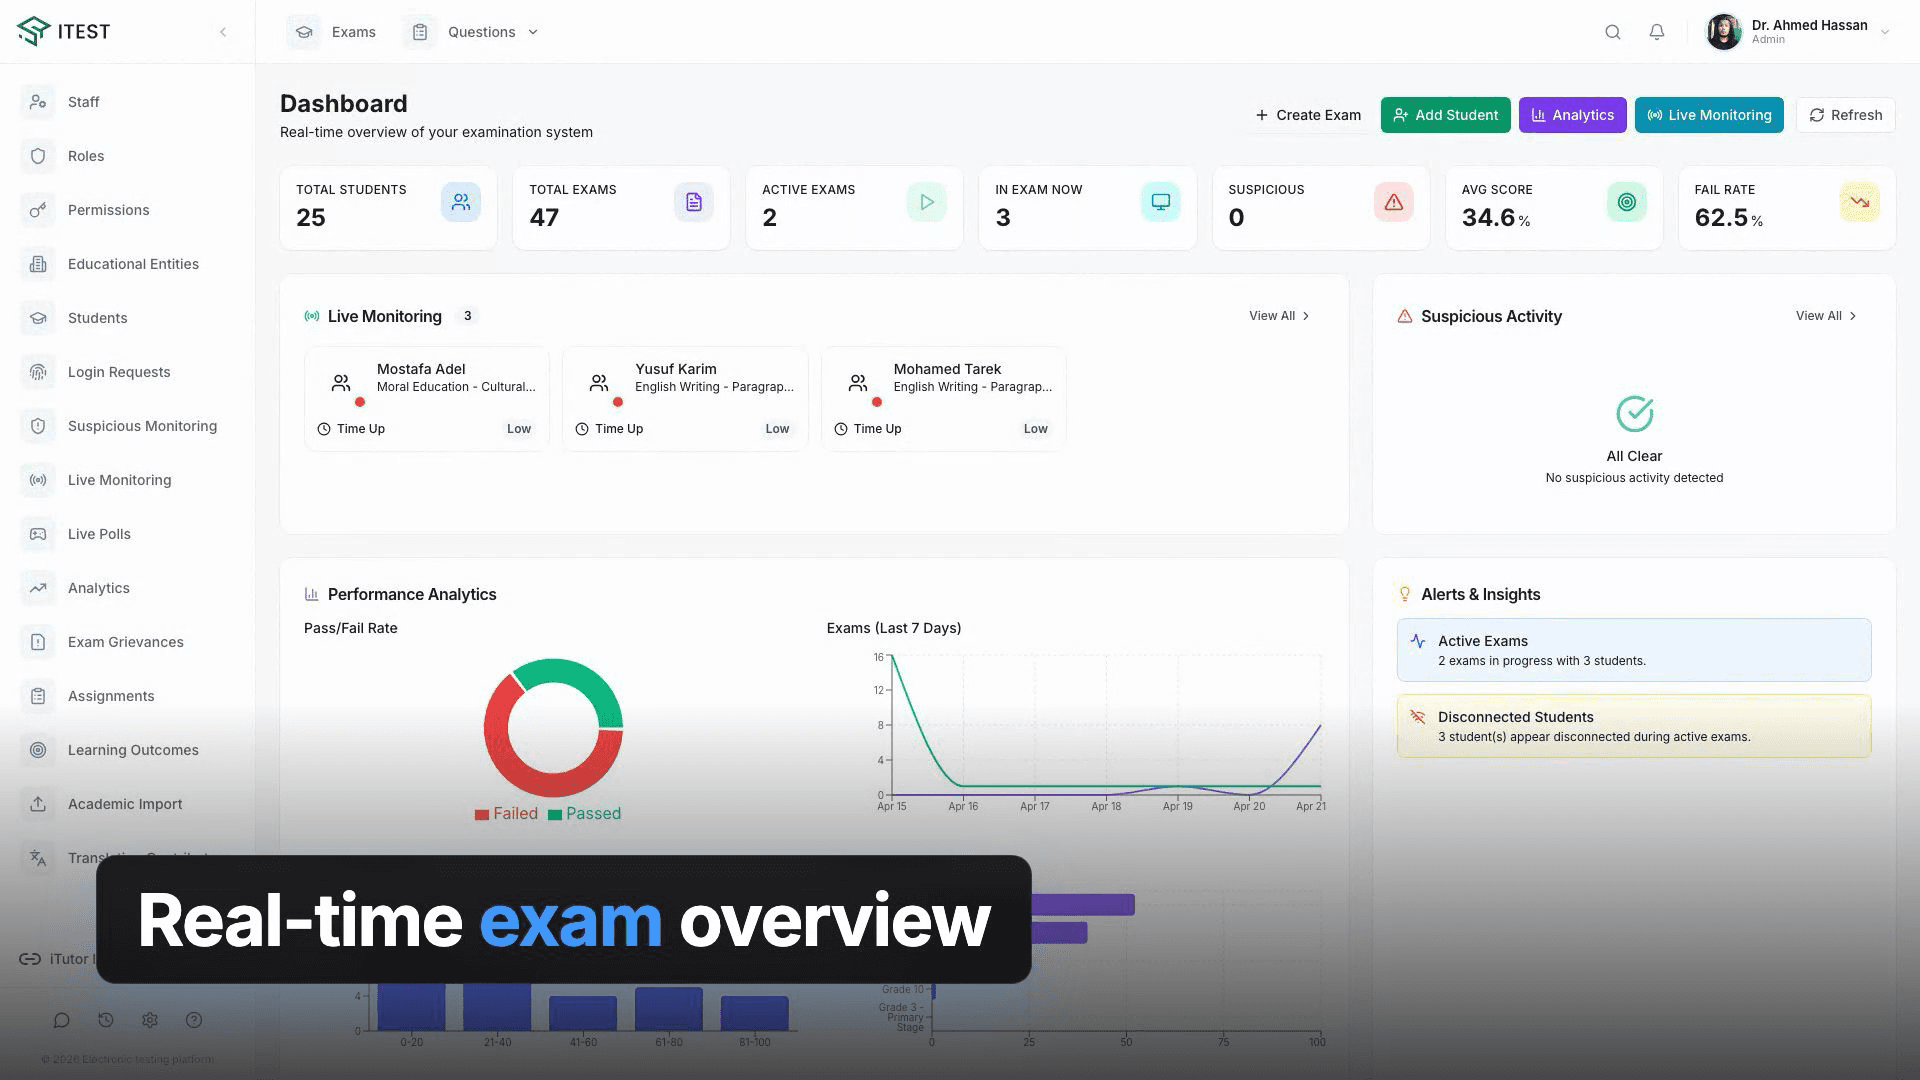
Task: Select Students in the sidebar
Action: (x=98, y=318)
